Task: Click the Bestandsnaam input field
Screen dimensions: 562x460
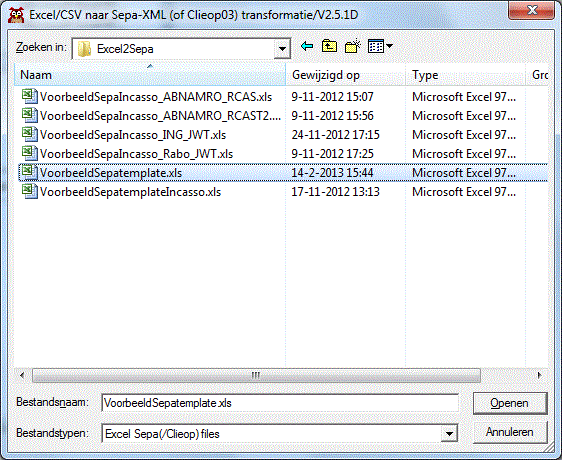Action: [280, 403]
